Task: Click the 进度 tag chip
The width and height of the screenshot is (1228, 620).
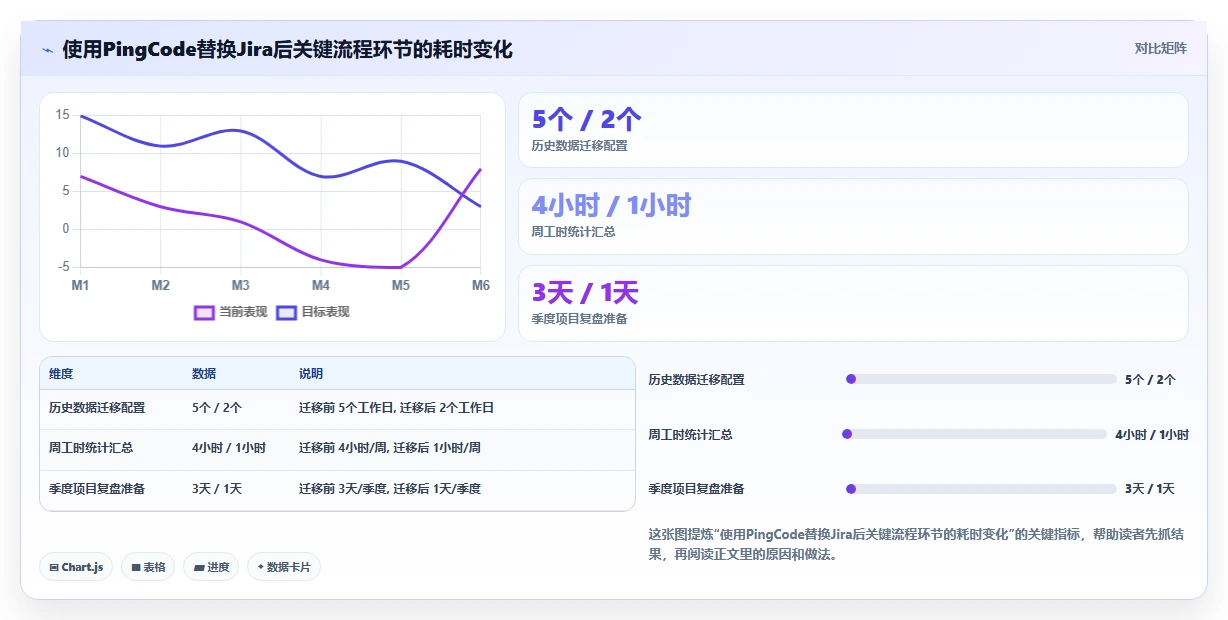Action: 211,567
